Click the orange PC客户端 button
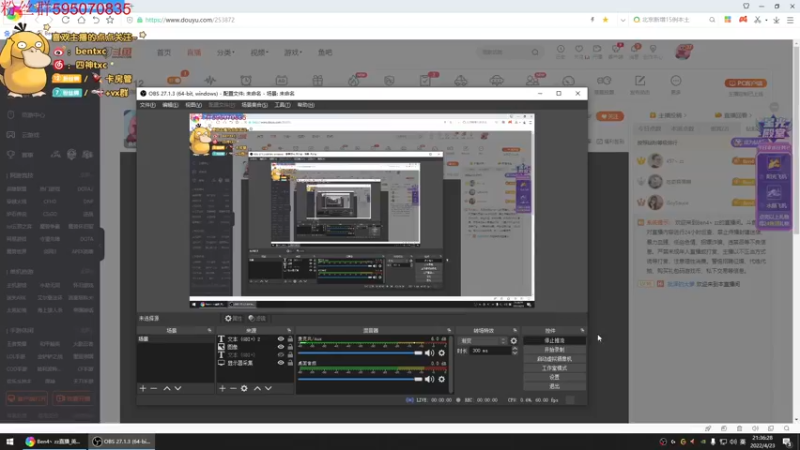 point(746,83)
